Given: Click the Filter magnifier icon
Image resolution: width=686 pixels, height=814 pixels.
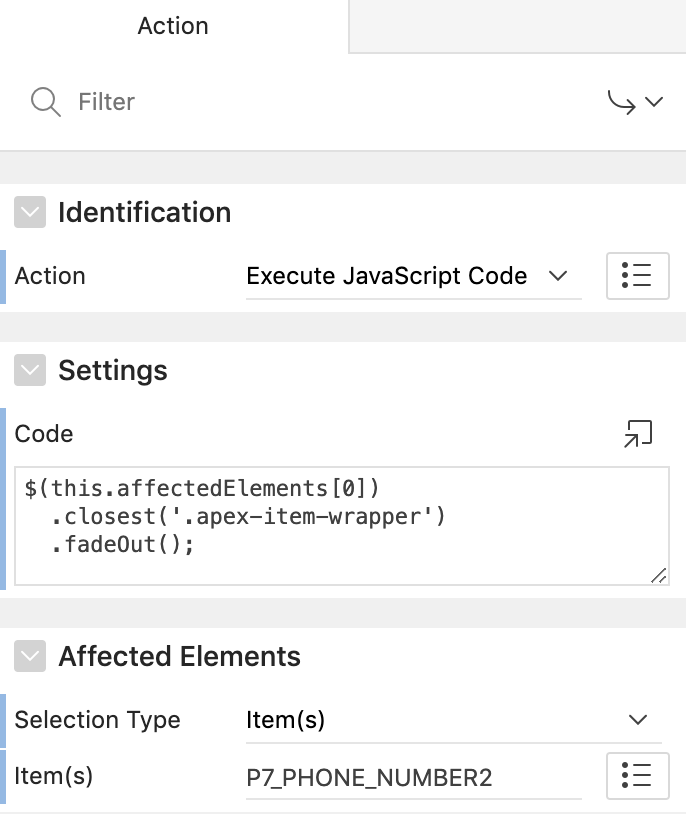Looking at the screenshot, I should coord(46,102).
